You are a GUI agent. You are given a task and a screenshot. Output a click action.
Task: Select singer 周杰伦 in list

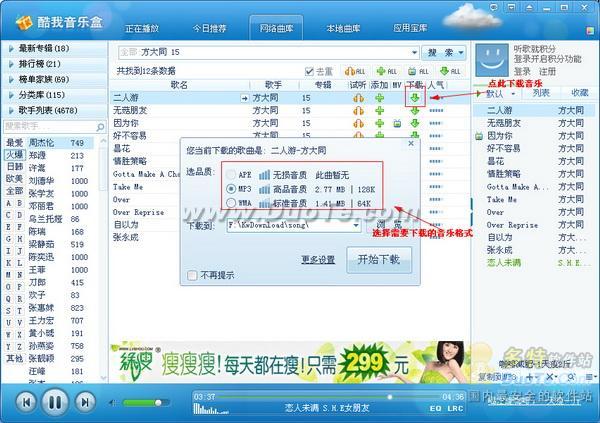(x=60, y=143)
